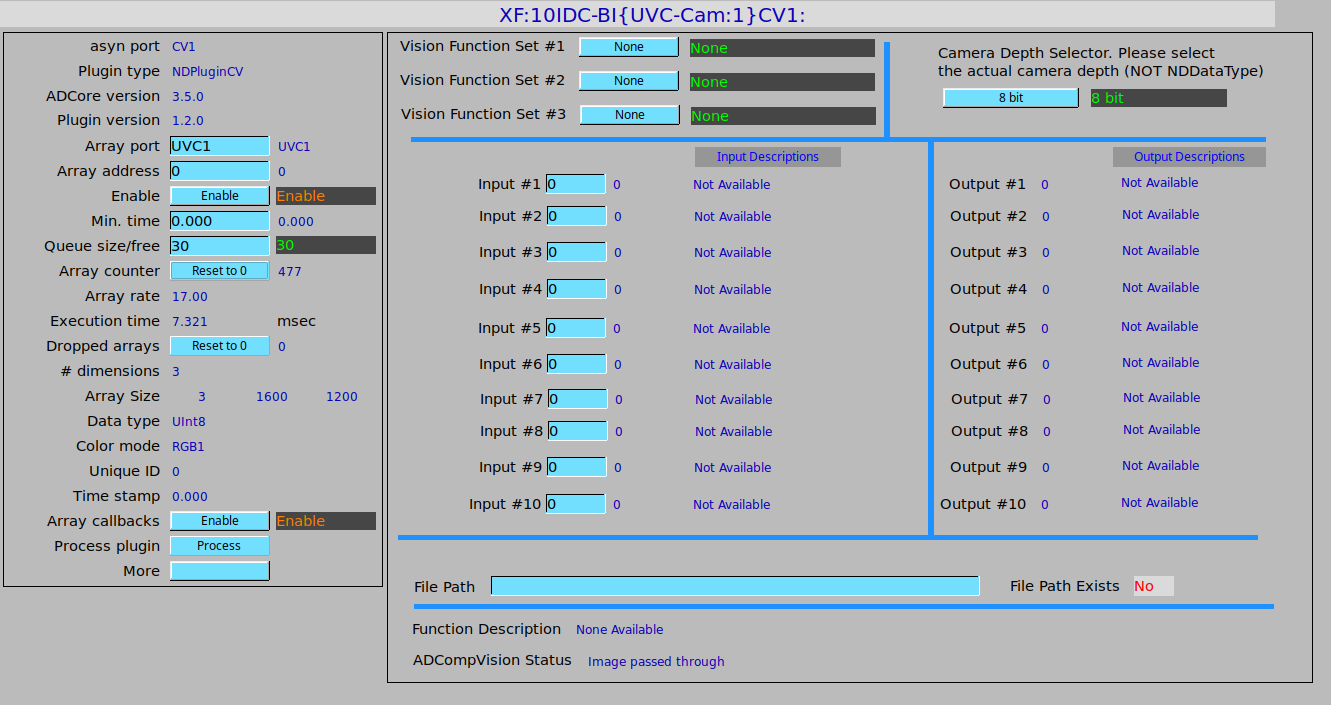Open the Enable plugin dropdown
Image resolution: width=1331 pixels, height=705 pixels.
[220, 196]
